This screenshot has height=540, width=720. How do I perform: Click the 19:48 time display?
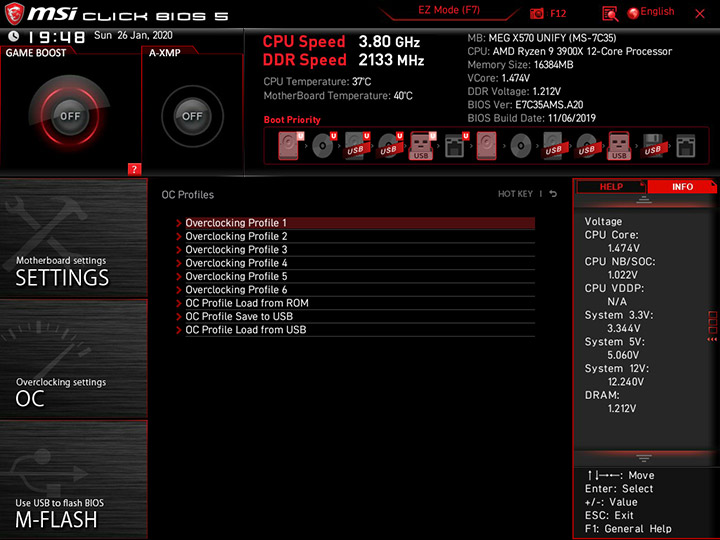[x=56, y=37]
